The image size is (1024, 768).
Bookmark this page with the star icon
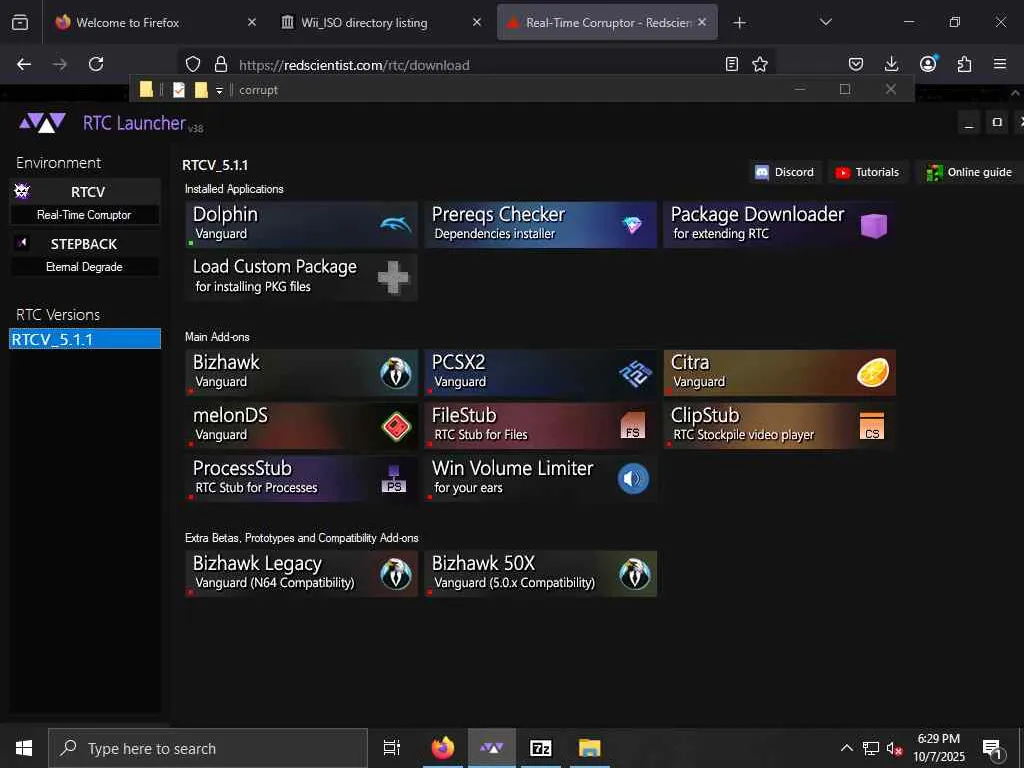tap(760, 64)
